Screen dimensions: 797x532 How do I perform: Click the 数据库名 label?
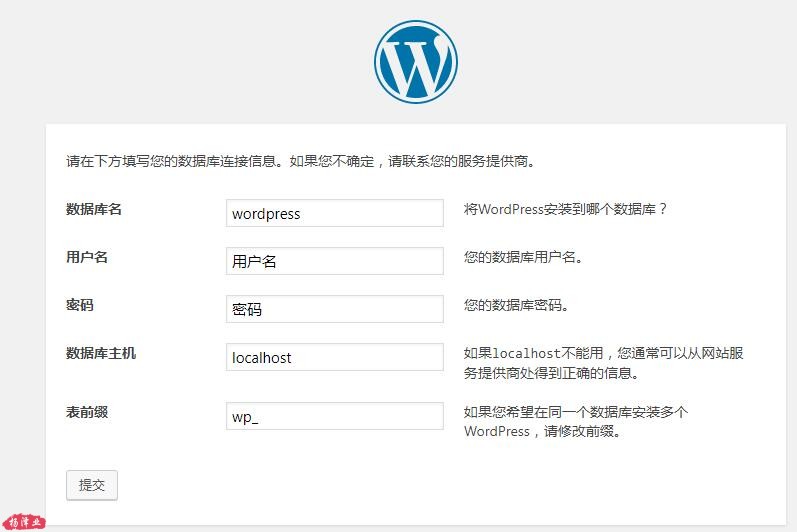(x=94, y=209)
